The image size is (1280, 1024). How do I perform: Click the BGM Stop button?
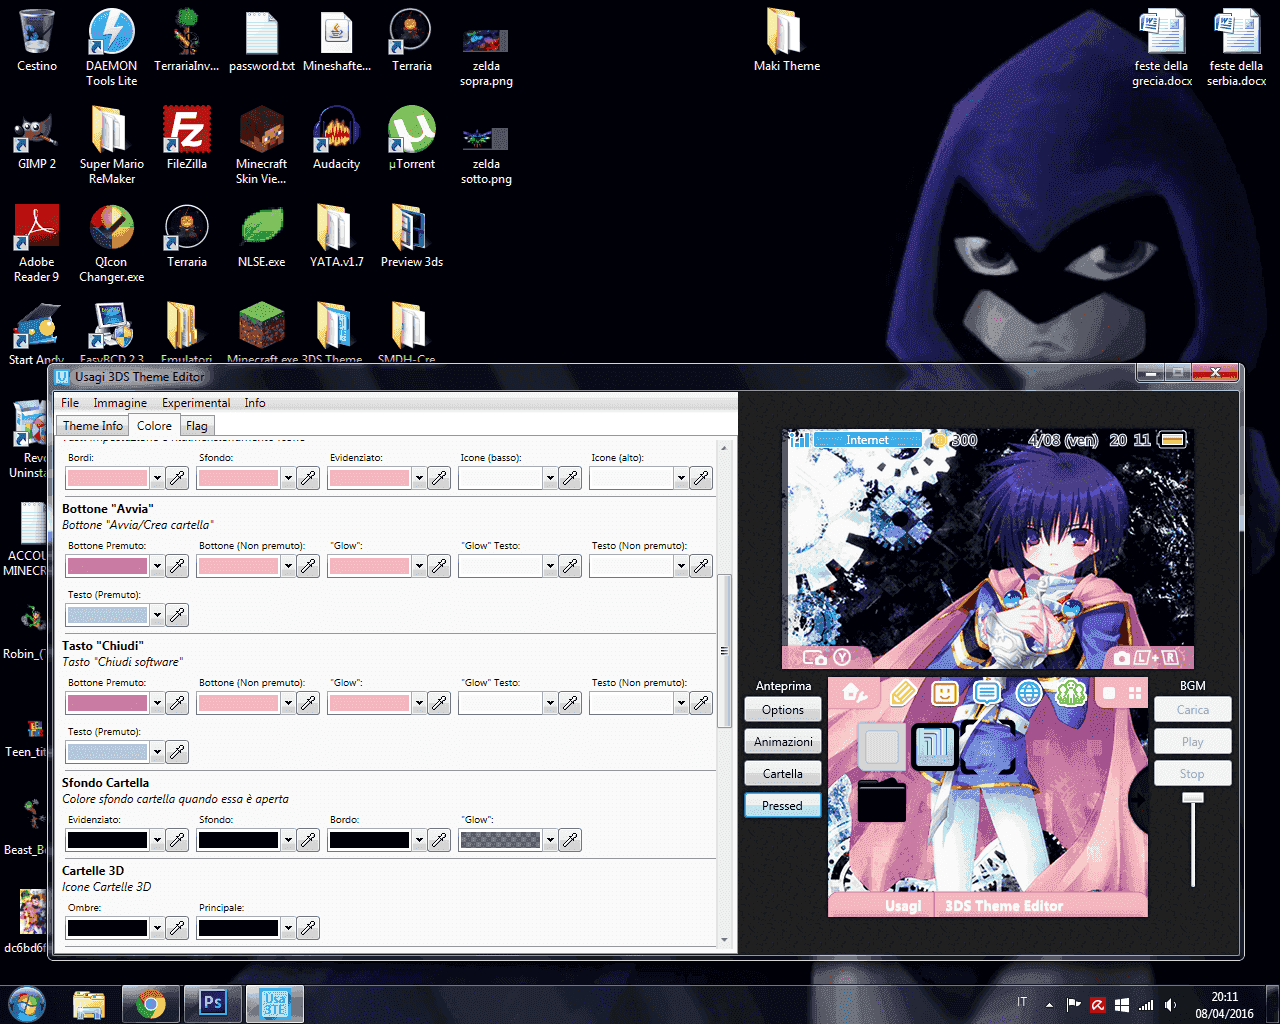click(x=1192, y=774)
